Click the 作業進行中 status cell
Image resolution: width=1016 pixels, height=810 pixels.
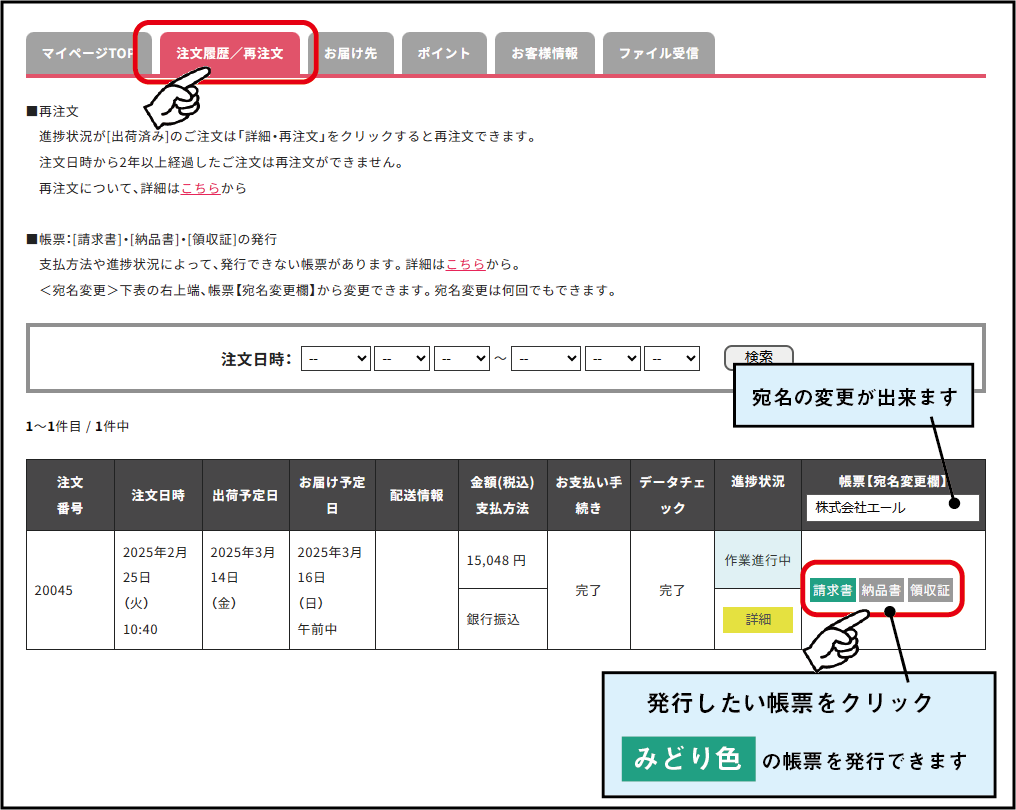pos(758,561)
